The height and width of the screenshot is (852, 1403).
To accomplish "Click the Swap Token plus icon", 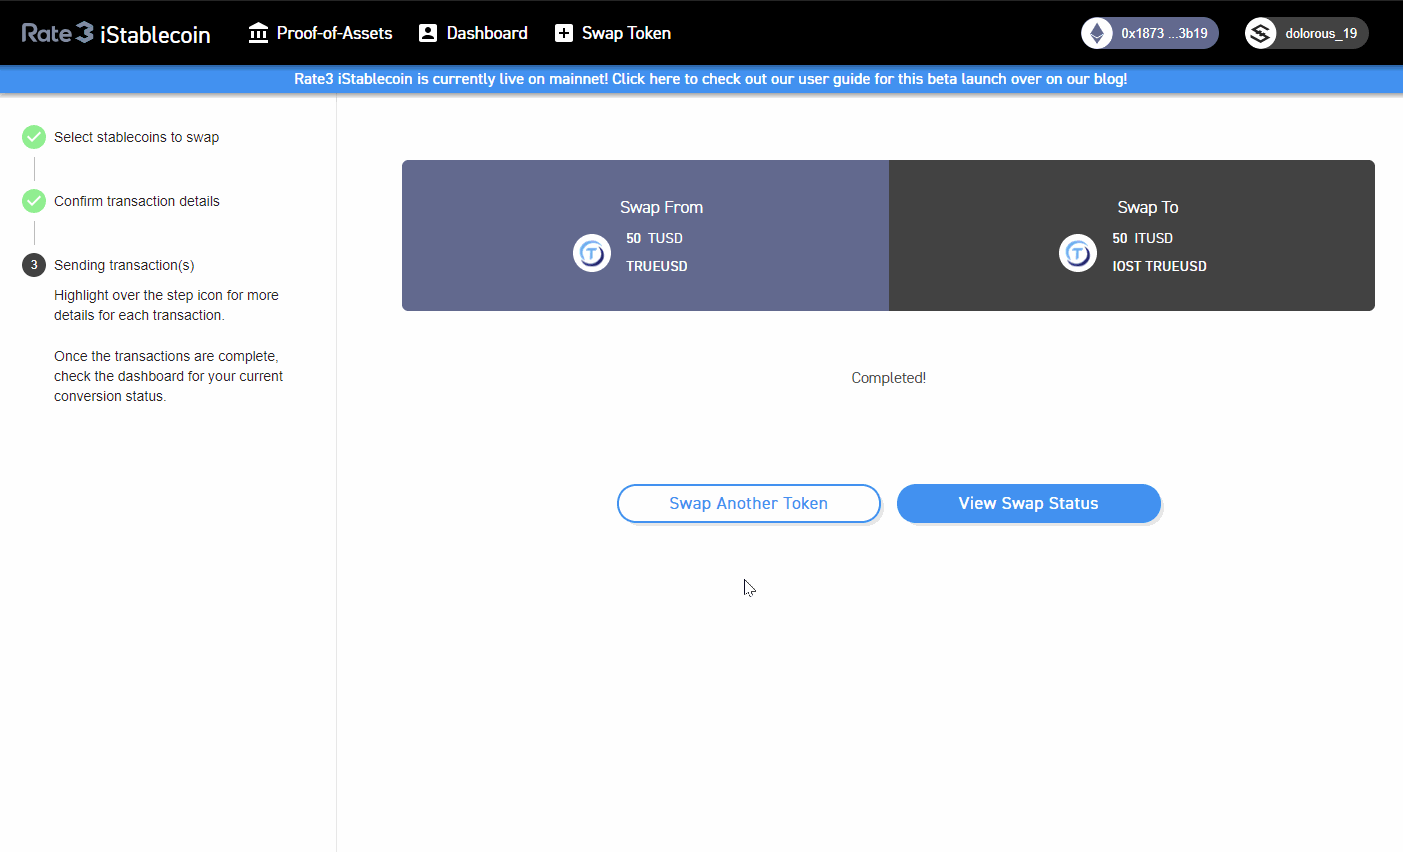I will [564, 33].
